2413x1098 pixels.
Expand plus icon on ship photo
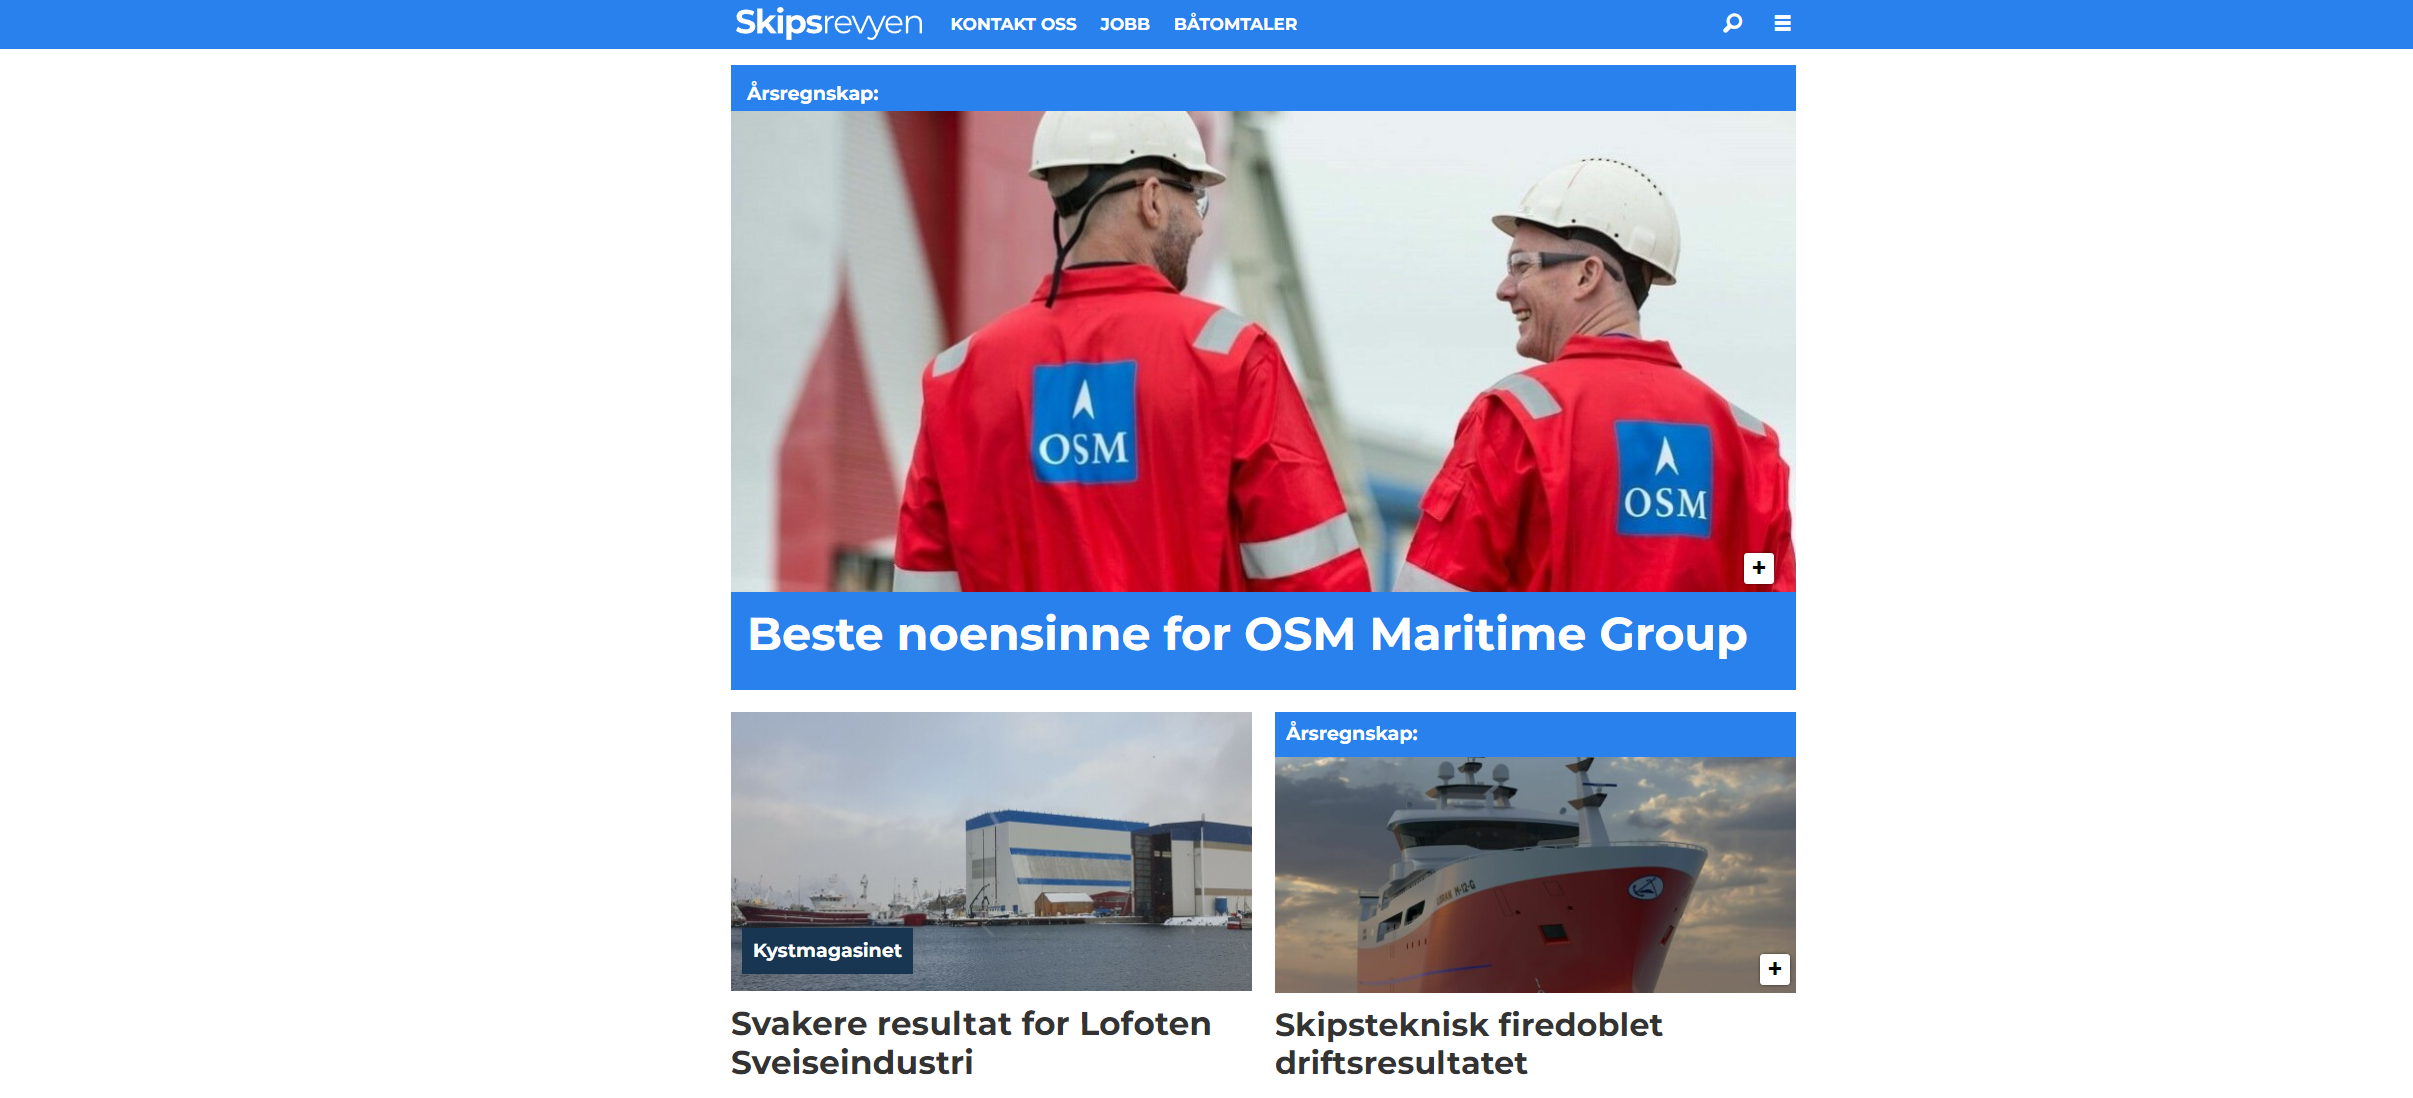[1774, 969]
